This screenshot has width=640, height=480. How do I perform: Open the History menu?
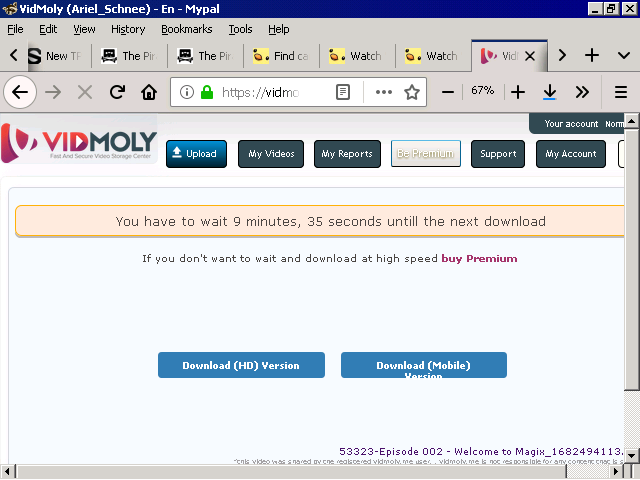click(128, 29)
